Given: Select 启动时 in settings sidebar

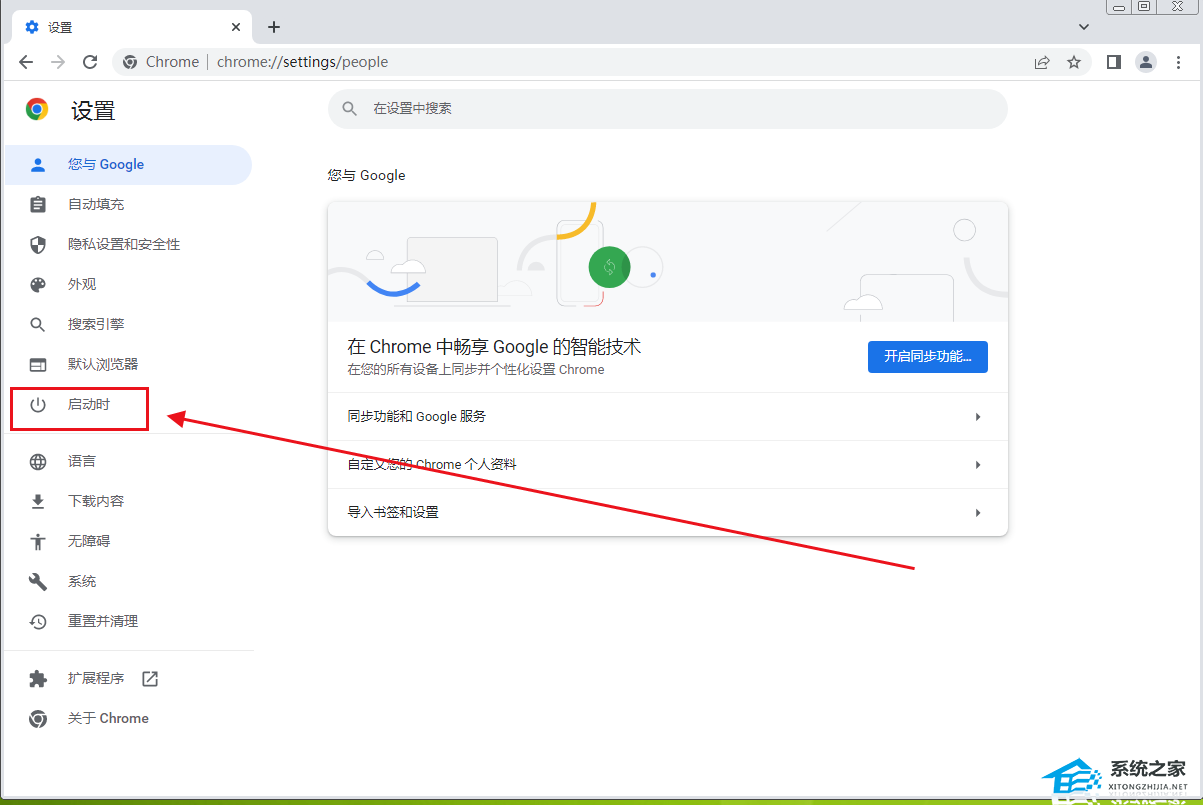Looking at the screenshot, I should pos(88,405).
